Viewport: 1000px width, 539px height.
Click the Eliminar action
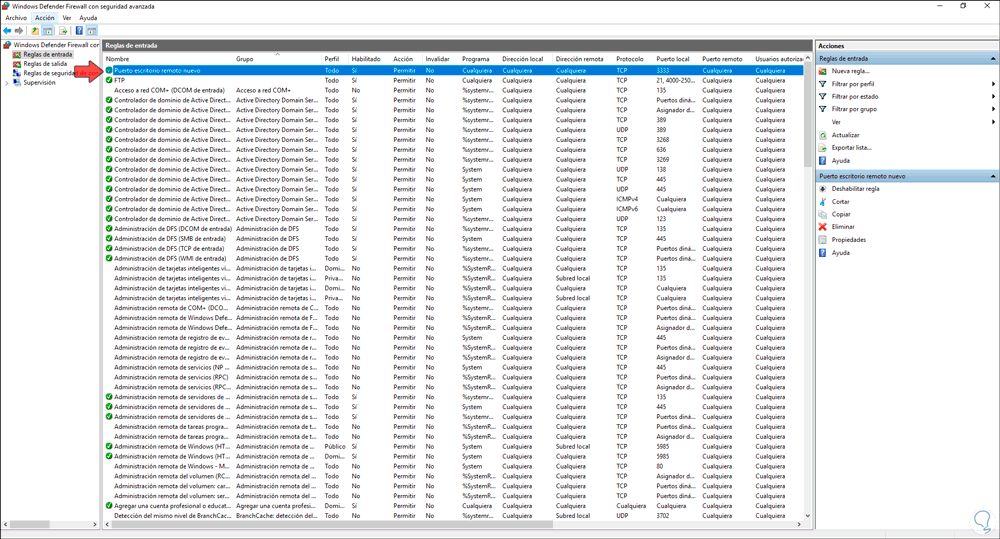[x=843, y=226]
